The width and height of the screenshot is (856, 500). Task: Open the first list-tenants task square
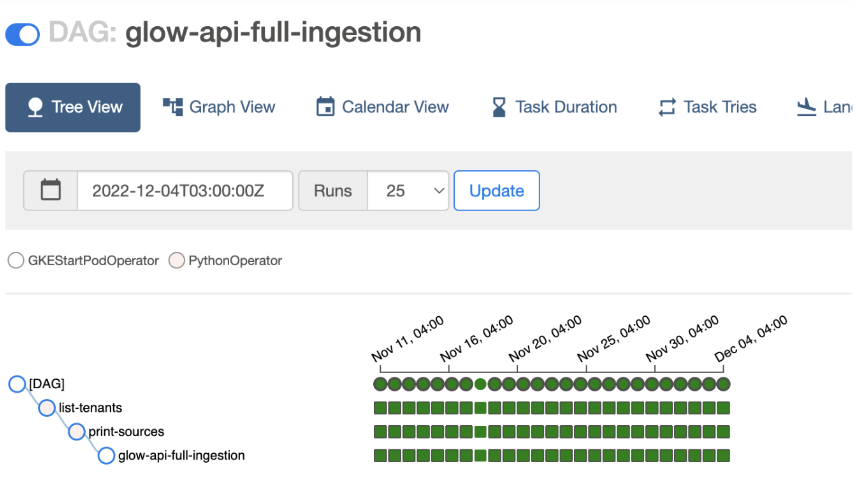pyautogui.click(x=381, y=408)
